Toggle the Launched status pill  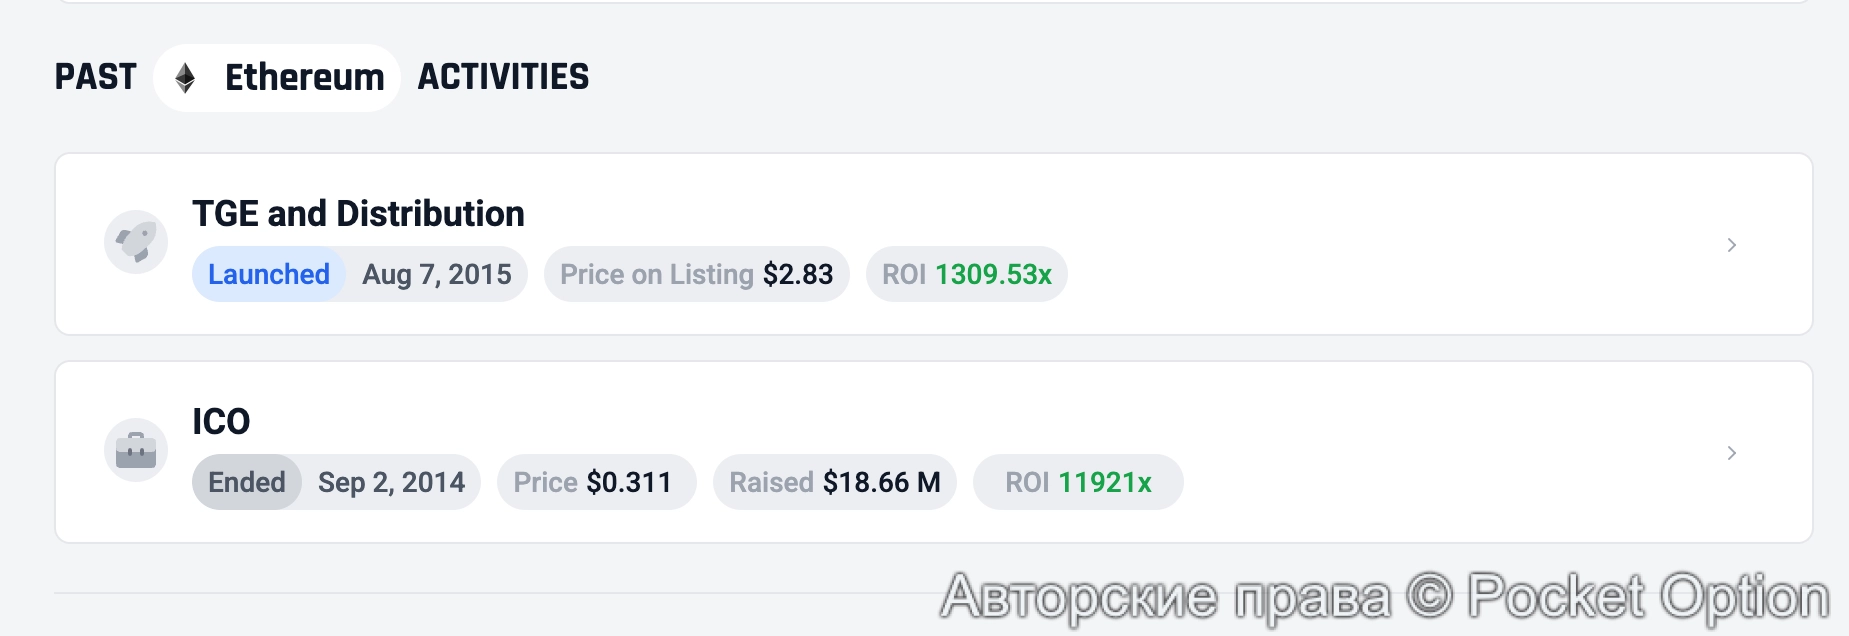(269, 273)
